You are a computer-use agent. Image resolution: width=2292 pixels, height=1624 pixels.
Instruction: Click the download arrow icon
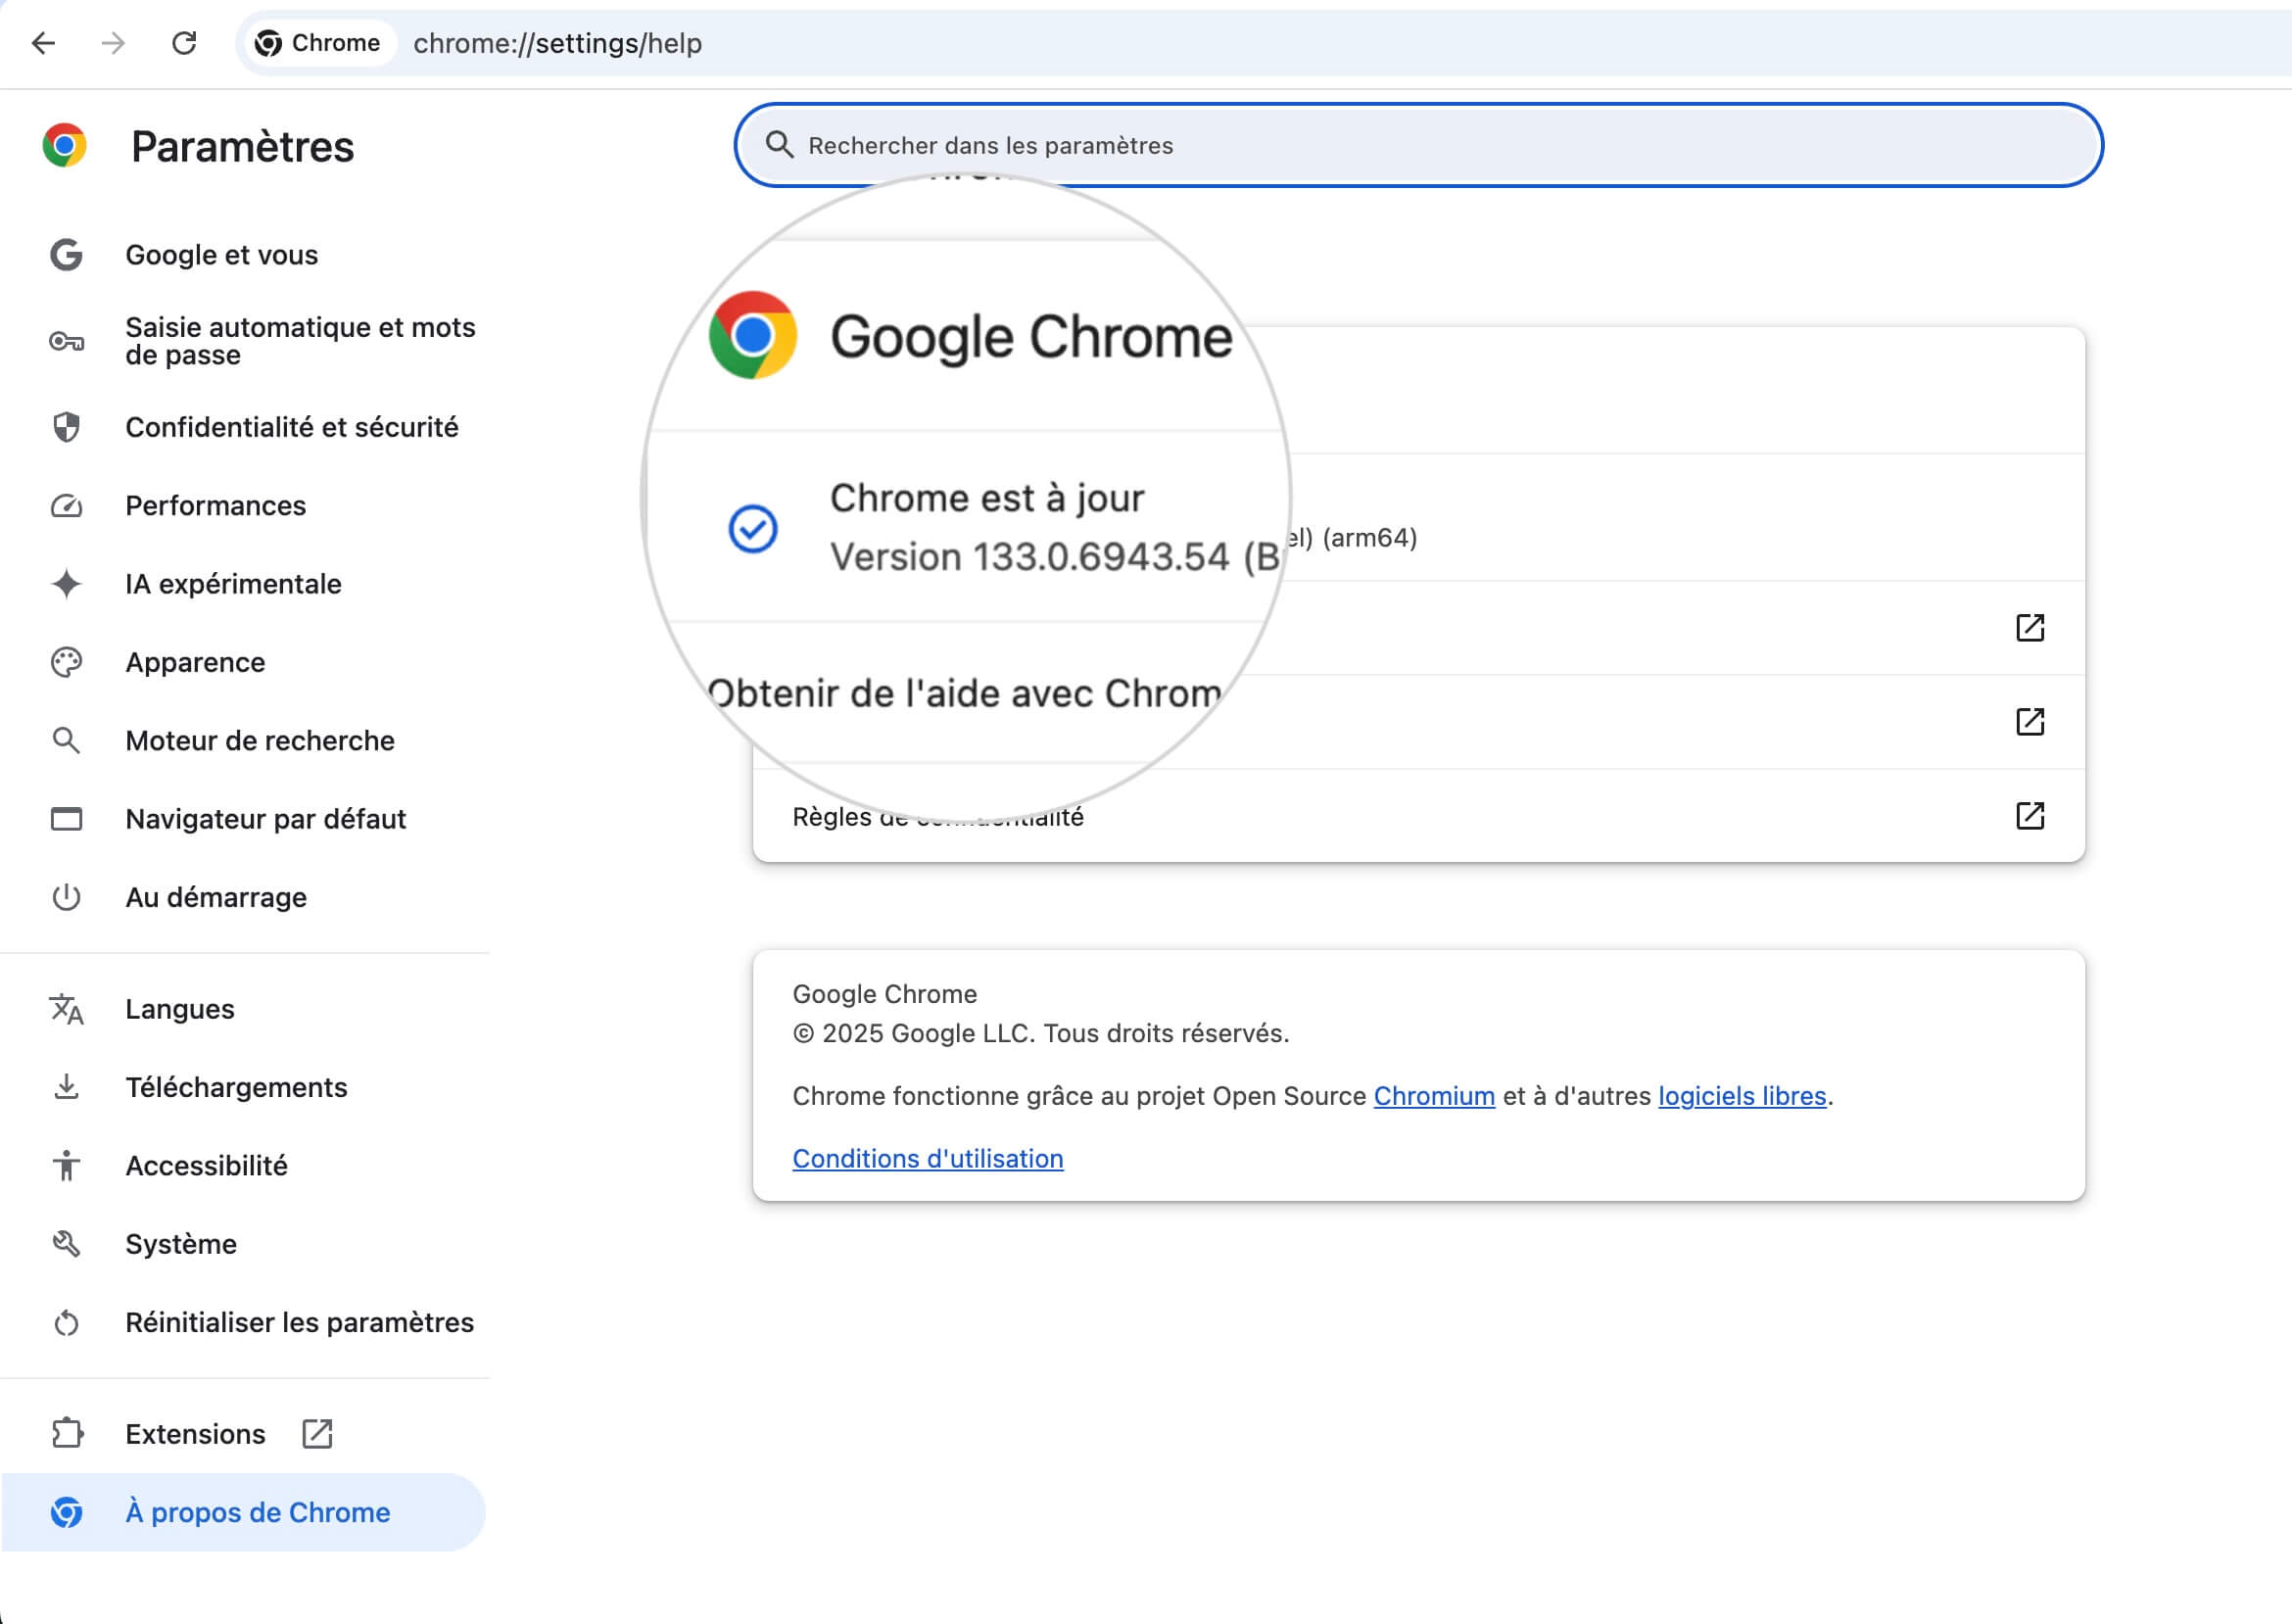66,1087
